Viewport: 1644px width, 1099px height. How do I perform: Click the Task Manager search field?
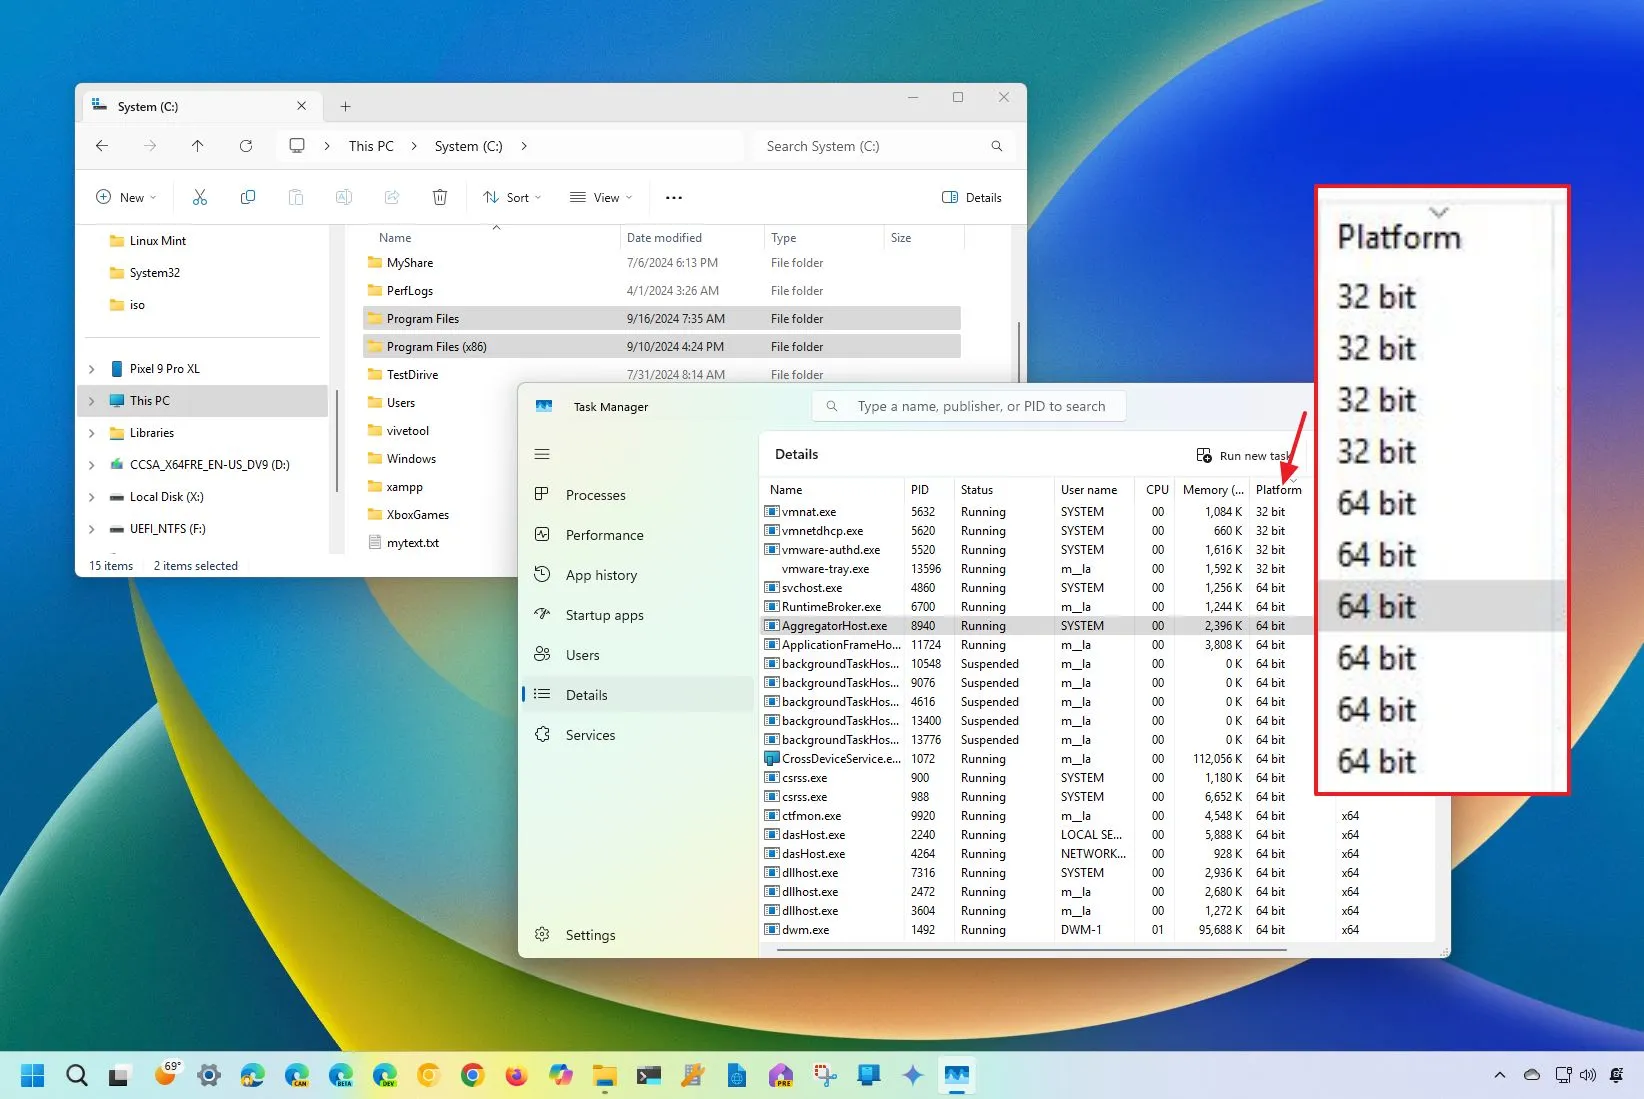click(x=980, y=406)
